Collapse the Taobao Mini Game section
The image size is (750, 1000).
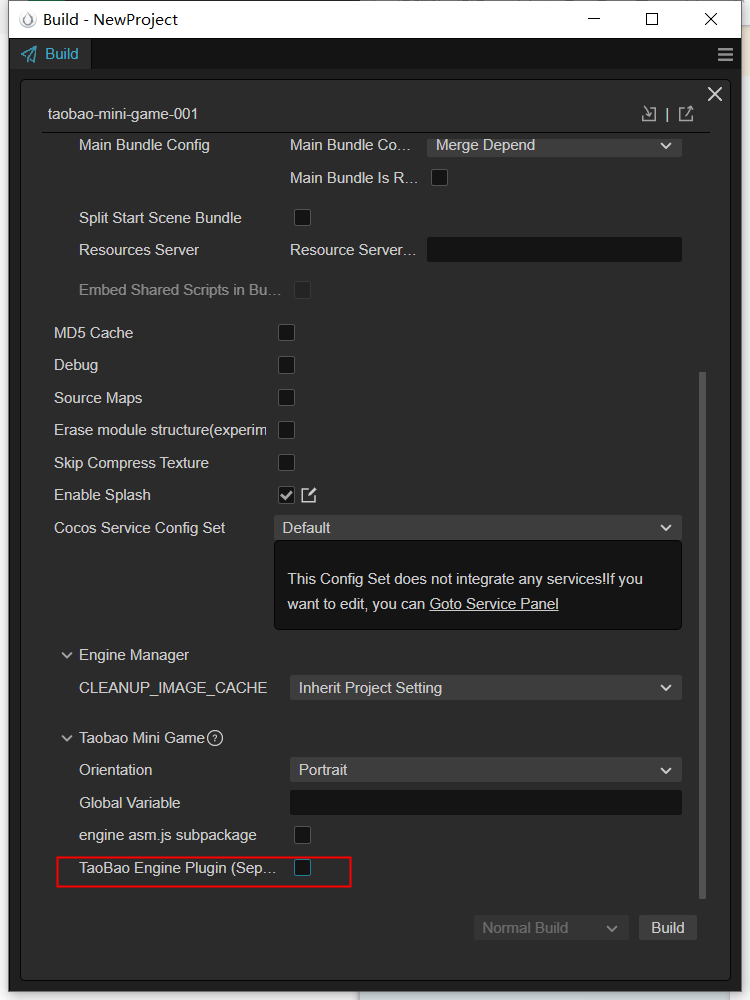point(66,738)
